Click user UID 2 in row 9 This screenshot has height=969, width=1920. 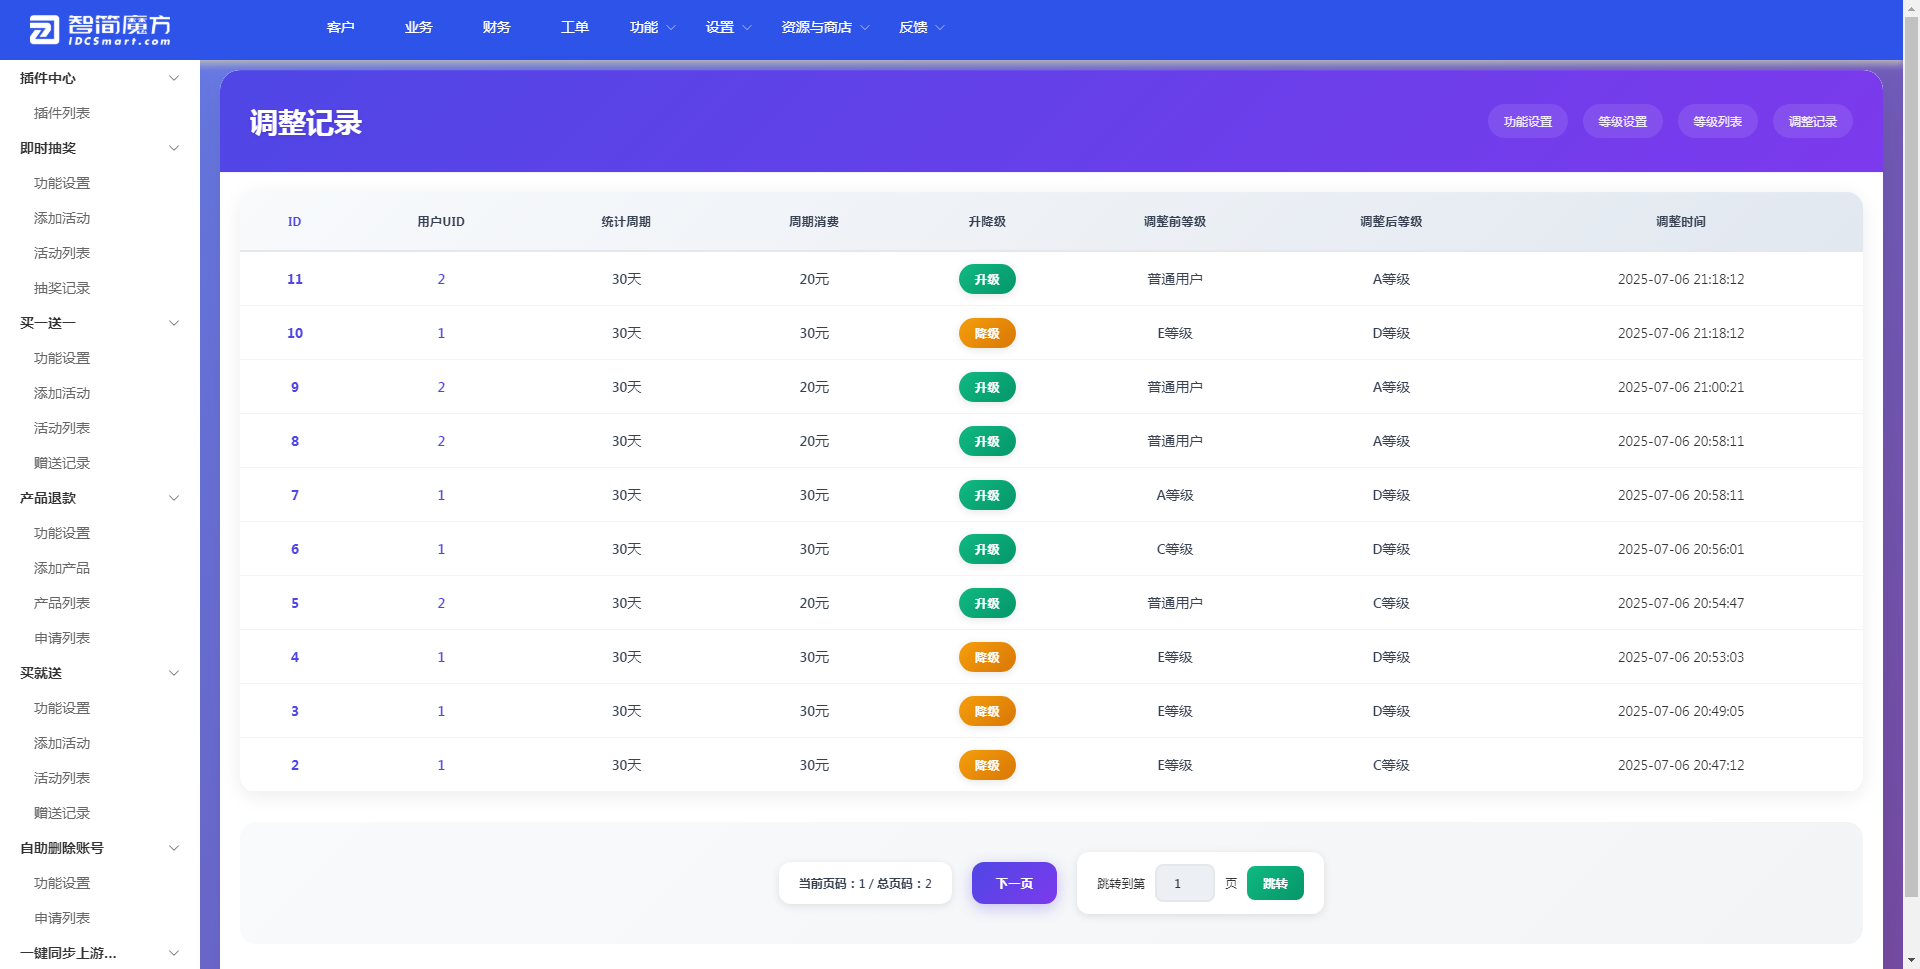(x=441, y=387)
